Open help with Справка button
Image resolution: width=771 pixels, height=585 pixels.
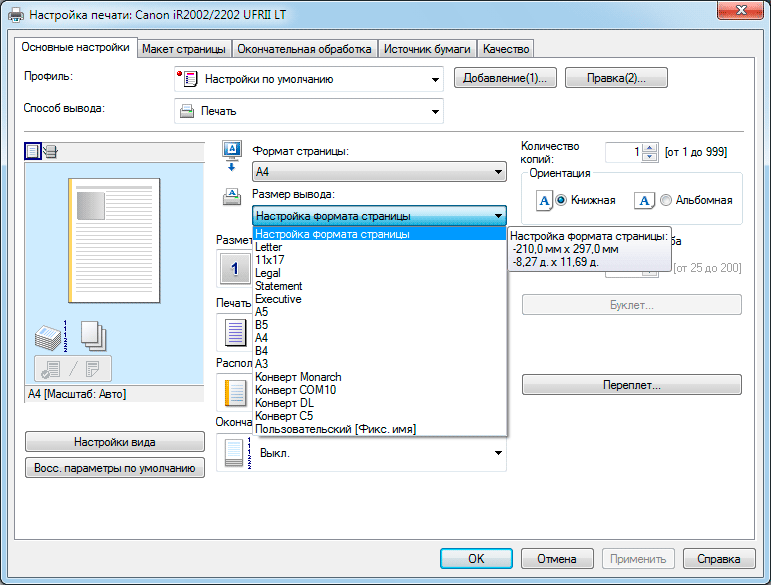pos(718,559)
